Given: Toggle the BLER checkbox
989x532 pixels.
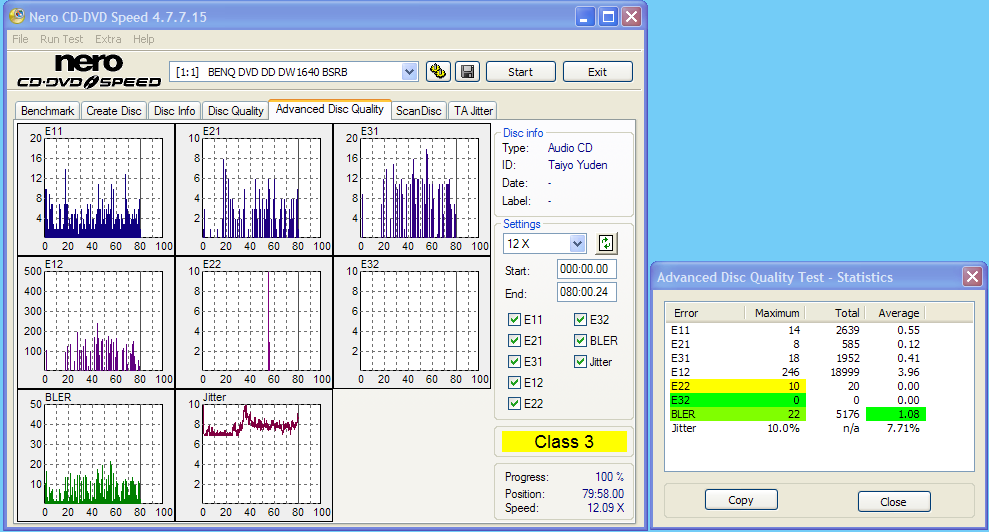Looking at the screenshot, I should point(581,341).
